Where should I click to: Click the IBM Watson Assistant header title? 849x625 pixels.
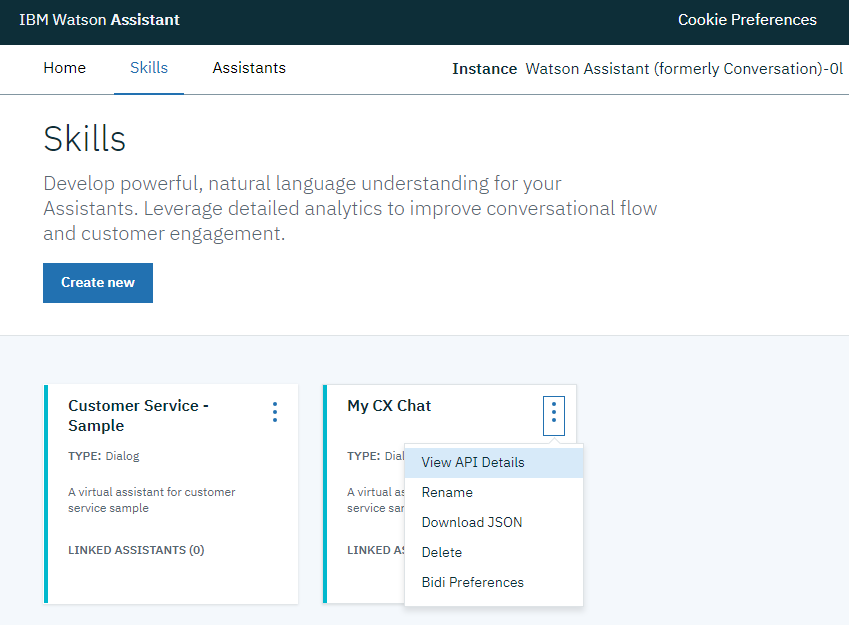click(x=100, y=19)
